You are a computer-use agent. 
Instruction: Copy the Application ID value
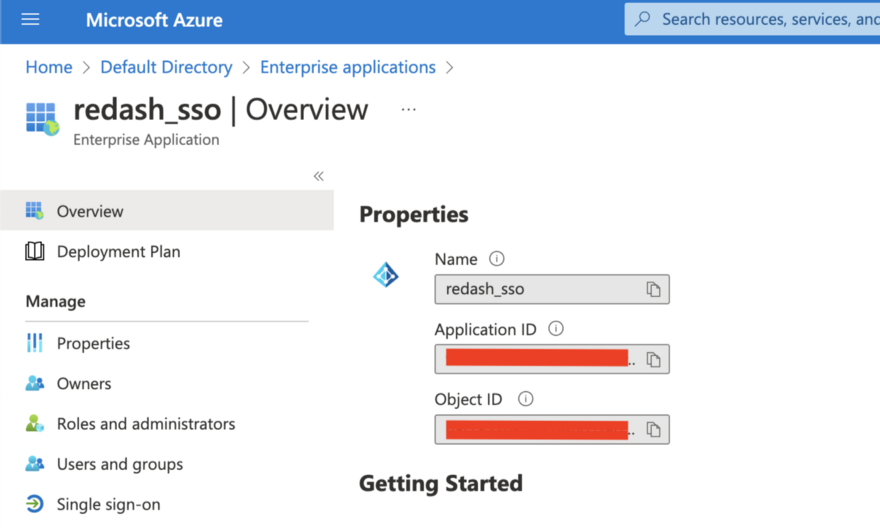tap(653, 359)
